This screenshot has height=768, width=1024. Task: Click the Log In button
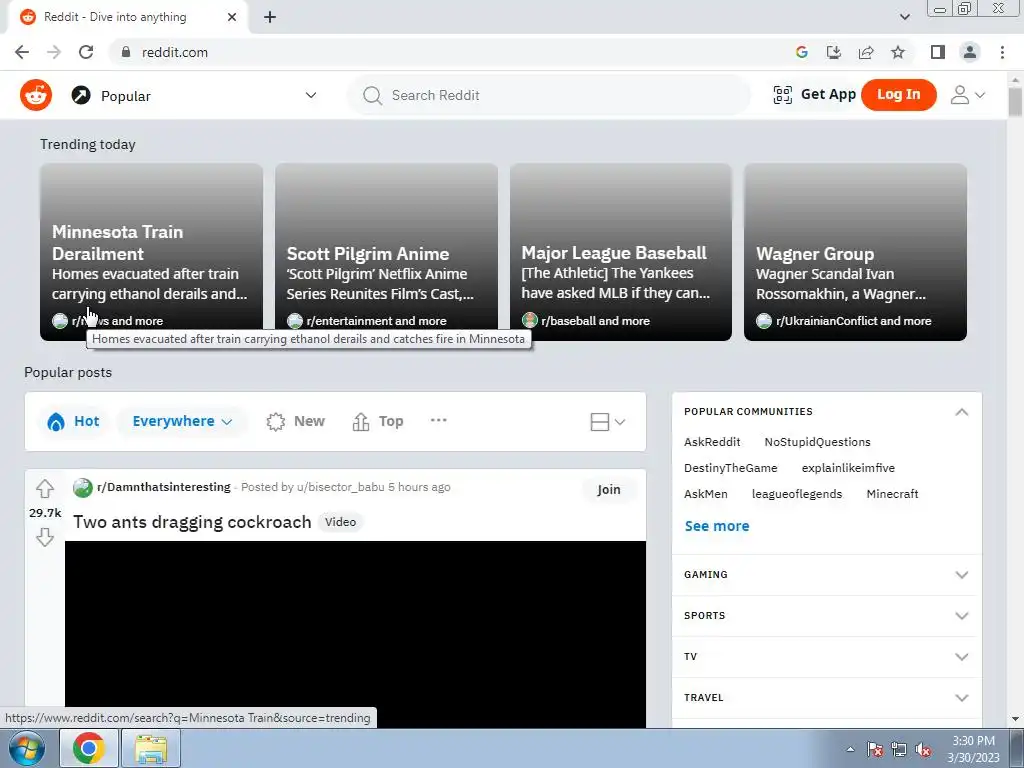[899, 95]
